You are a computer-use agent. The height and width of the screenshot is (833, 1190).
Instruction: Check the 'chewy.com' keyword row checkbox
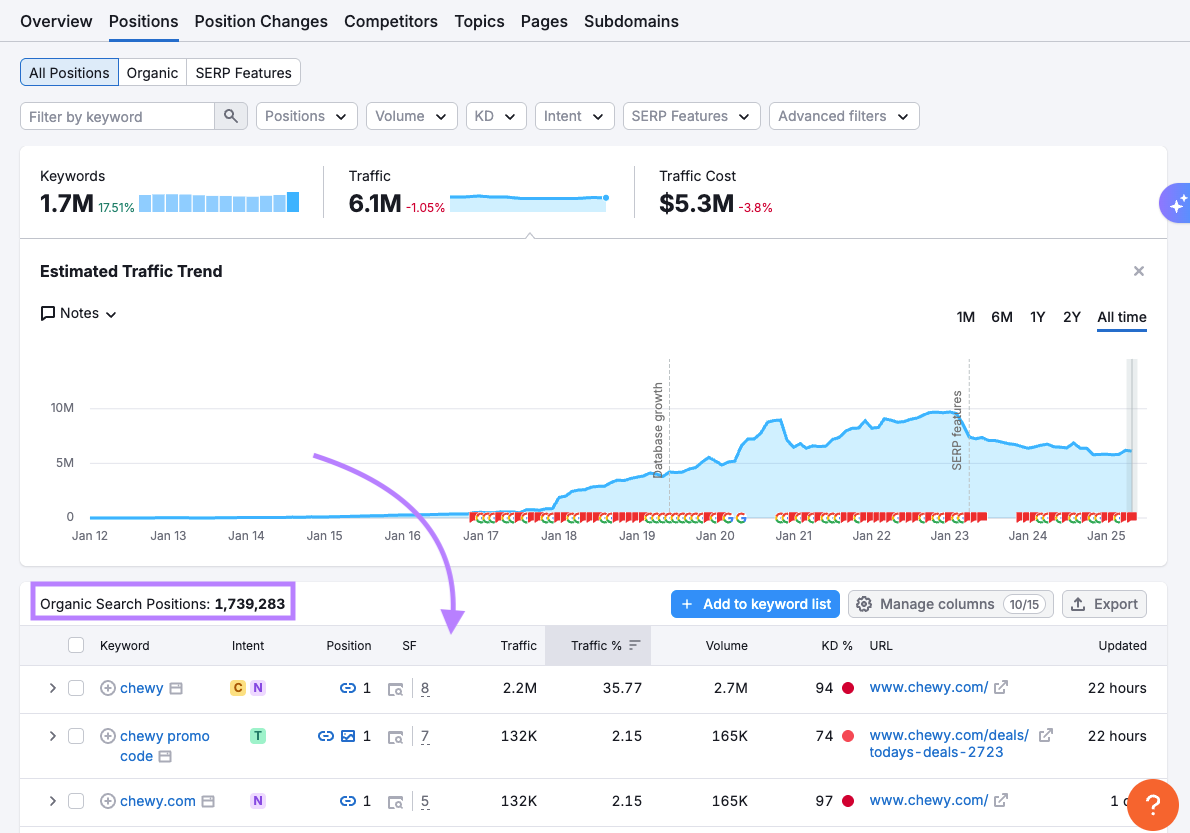(x=76, y=801)
